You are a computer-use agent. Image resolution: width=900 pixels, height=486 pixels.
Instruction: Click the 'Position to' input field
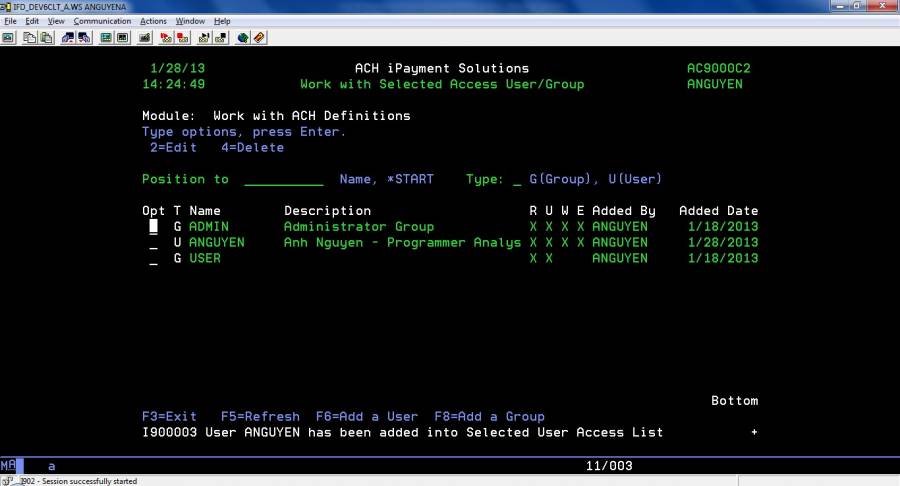tap(283, 180)
